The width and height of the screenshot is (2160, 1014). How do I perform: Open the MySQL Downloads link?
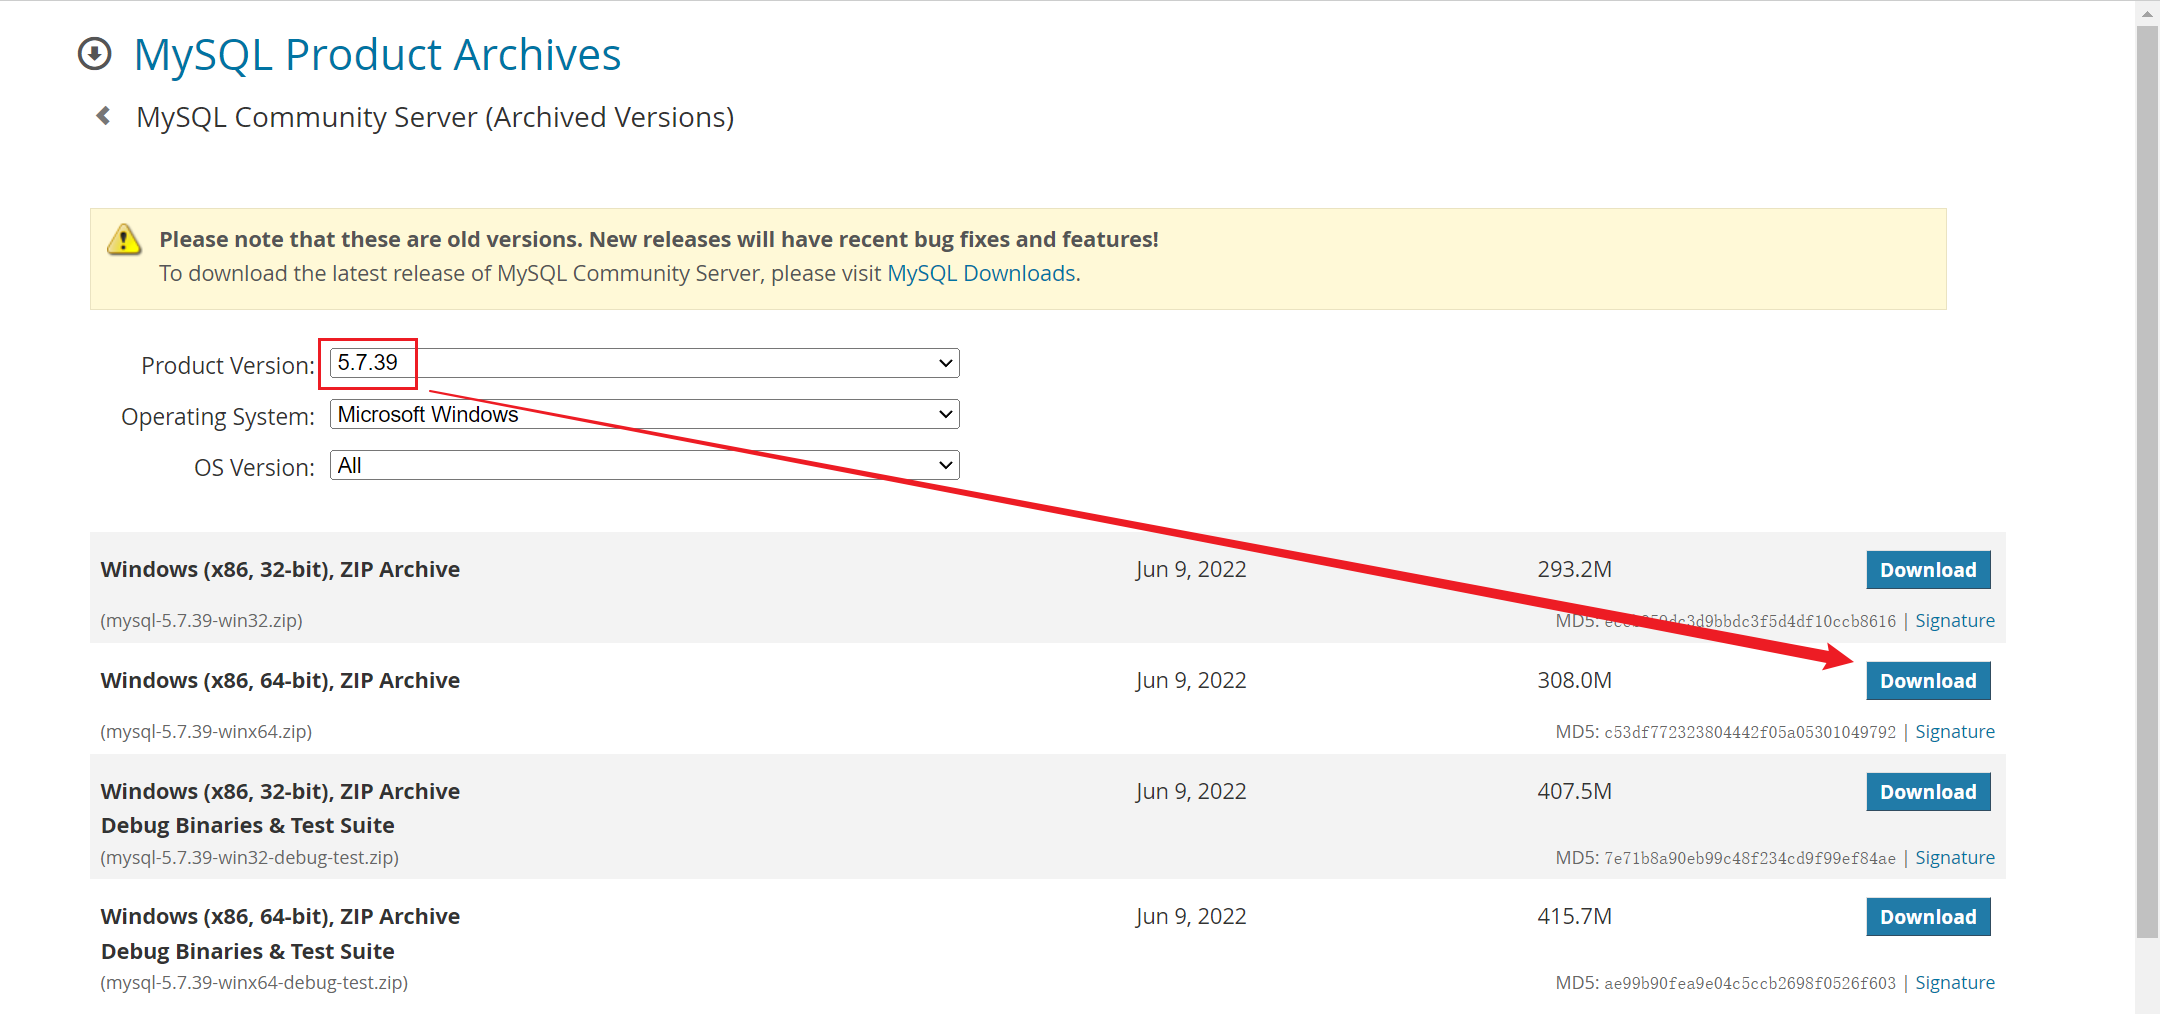pos(981,273)
